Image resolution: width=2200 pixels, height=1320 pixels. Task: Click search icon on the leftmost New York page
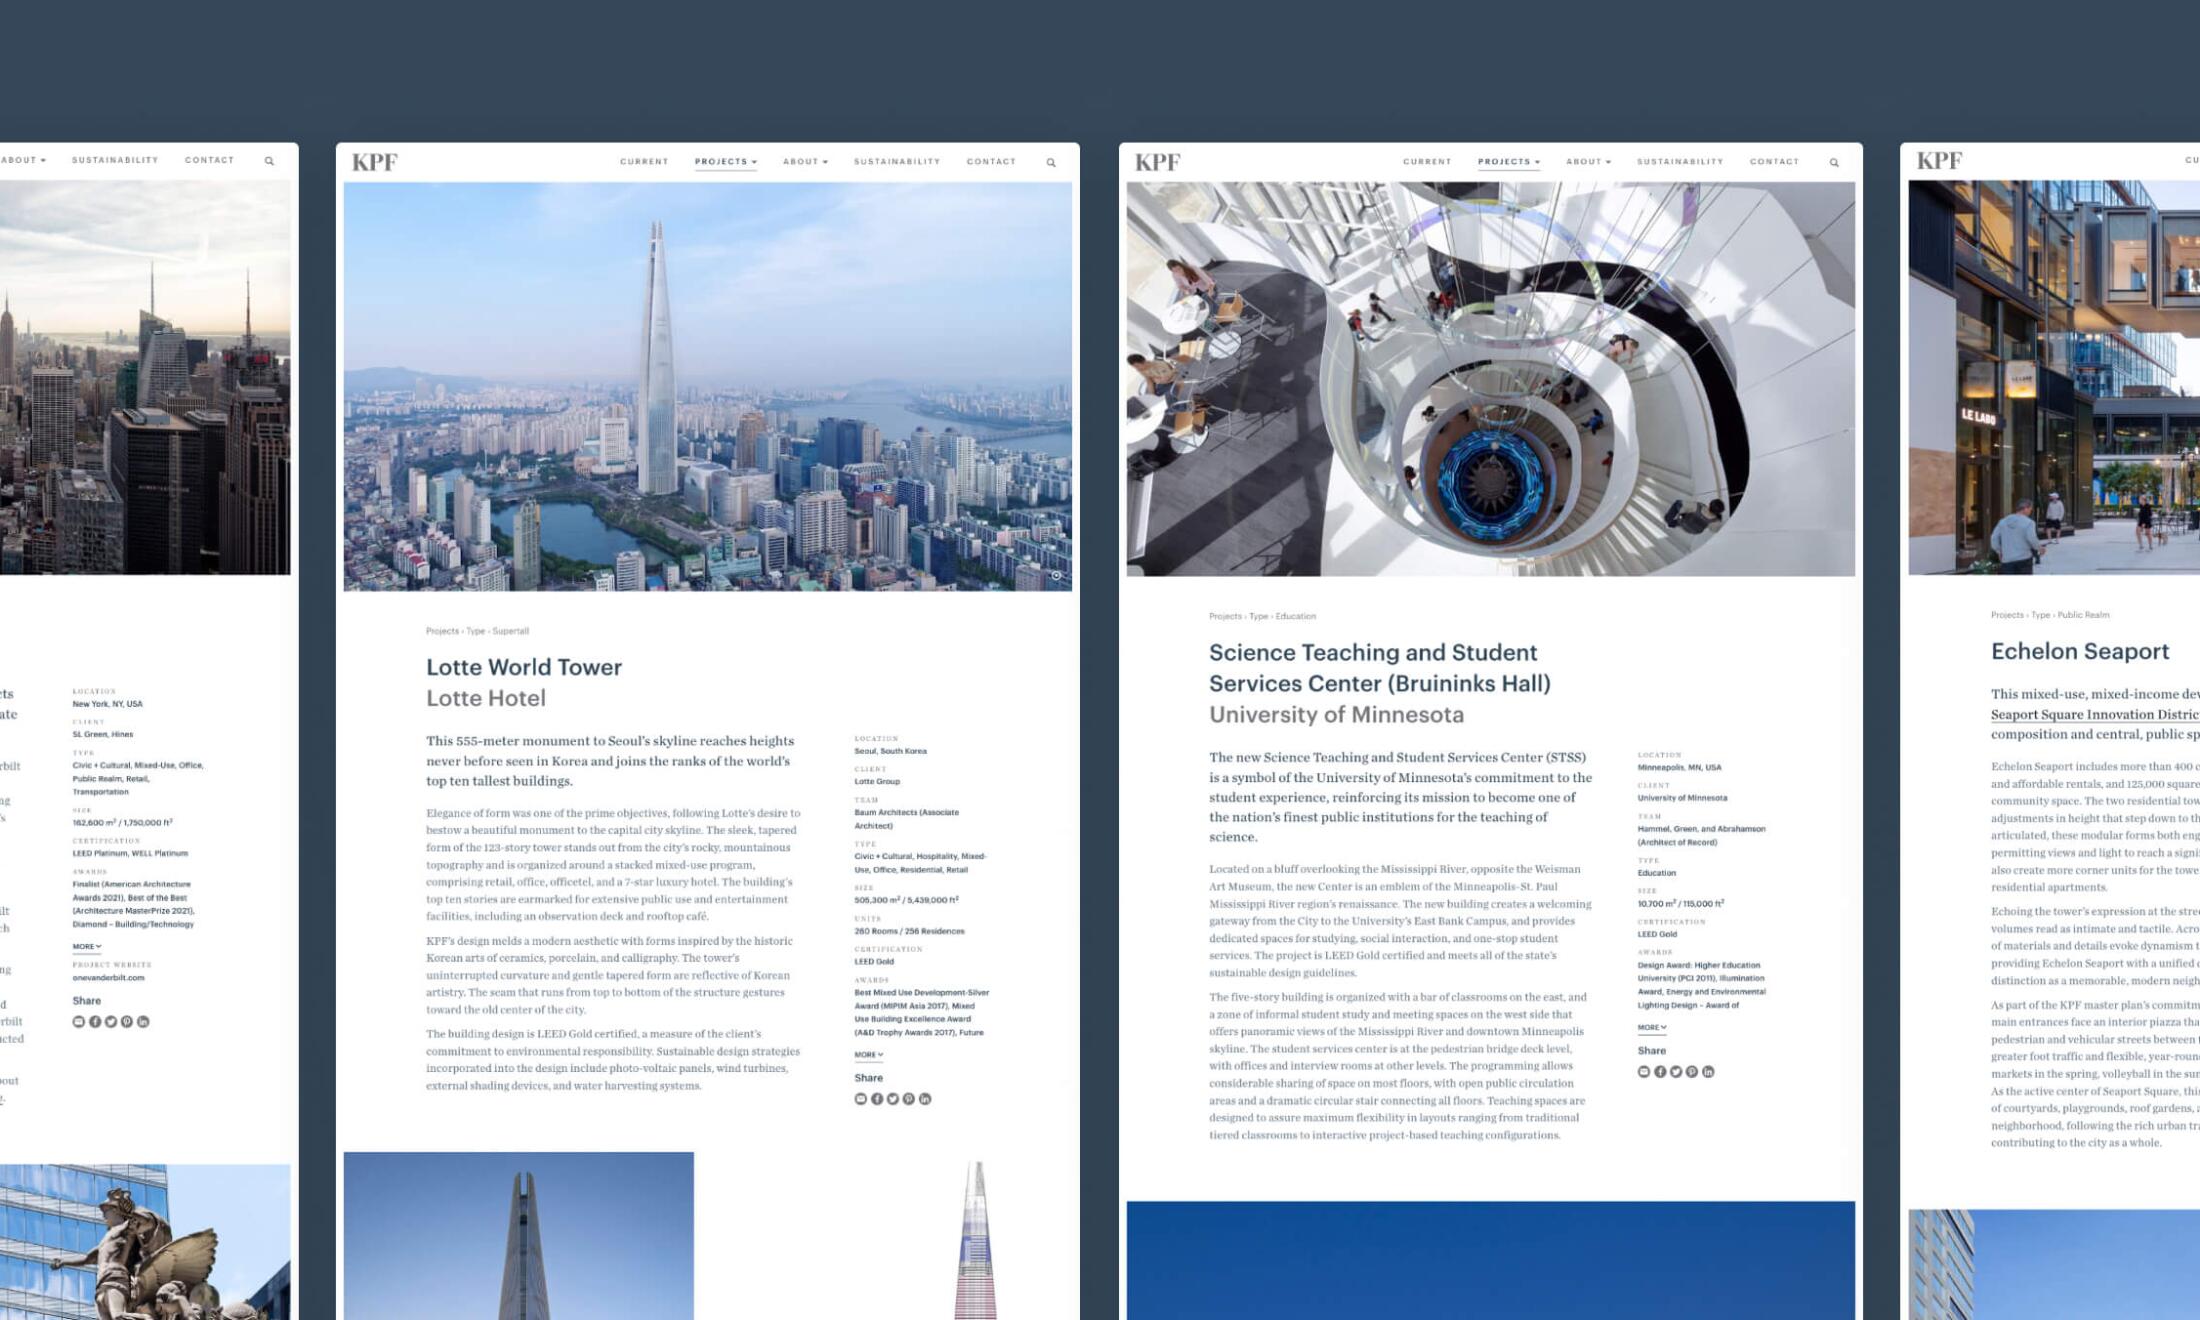(269, 161)
